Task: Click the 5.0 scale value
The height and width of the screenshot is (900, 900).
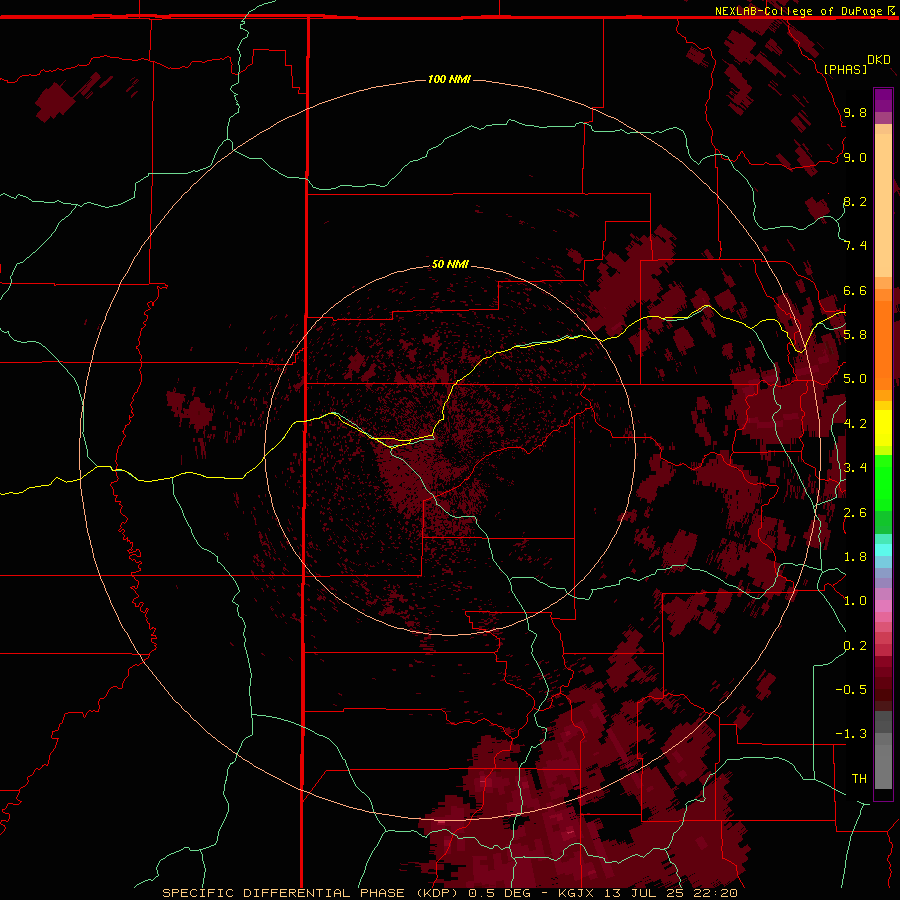Action: pos(855,379)
